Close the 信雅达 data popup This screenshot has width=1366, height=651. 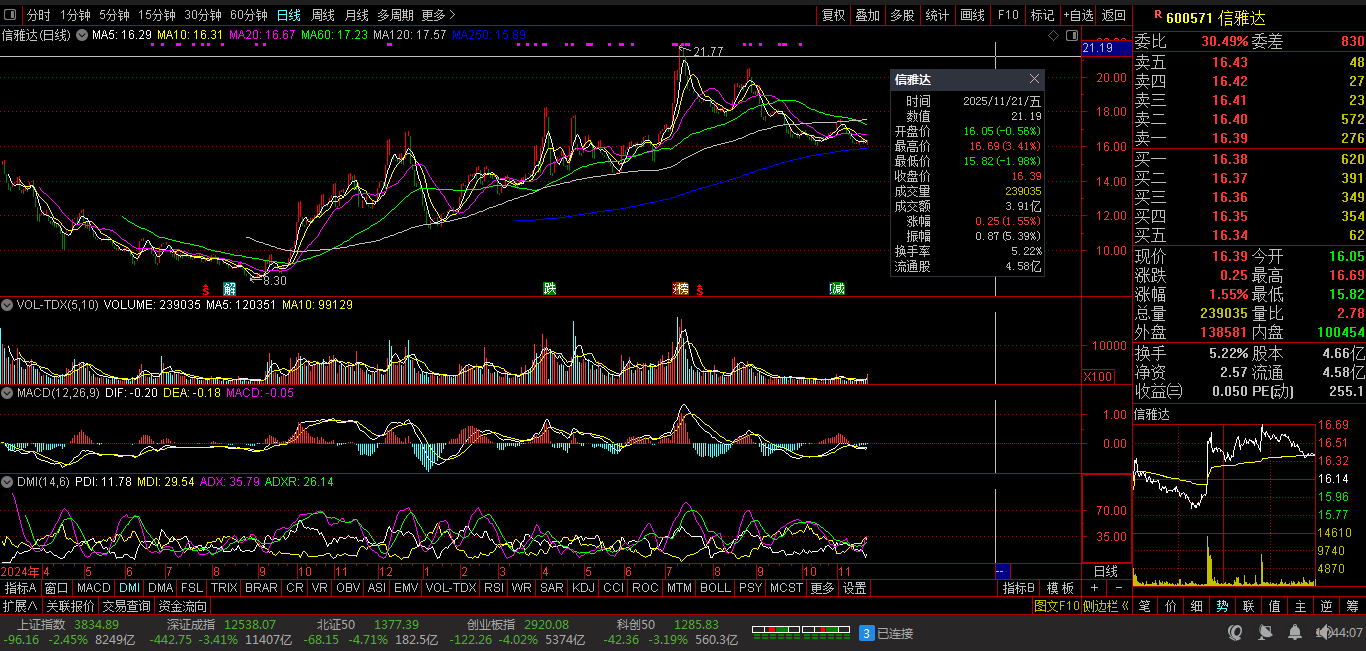tap(1035, 79)
